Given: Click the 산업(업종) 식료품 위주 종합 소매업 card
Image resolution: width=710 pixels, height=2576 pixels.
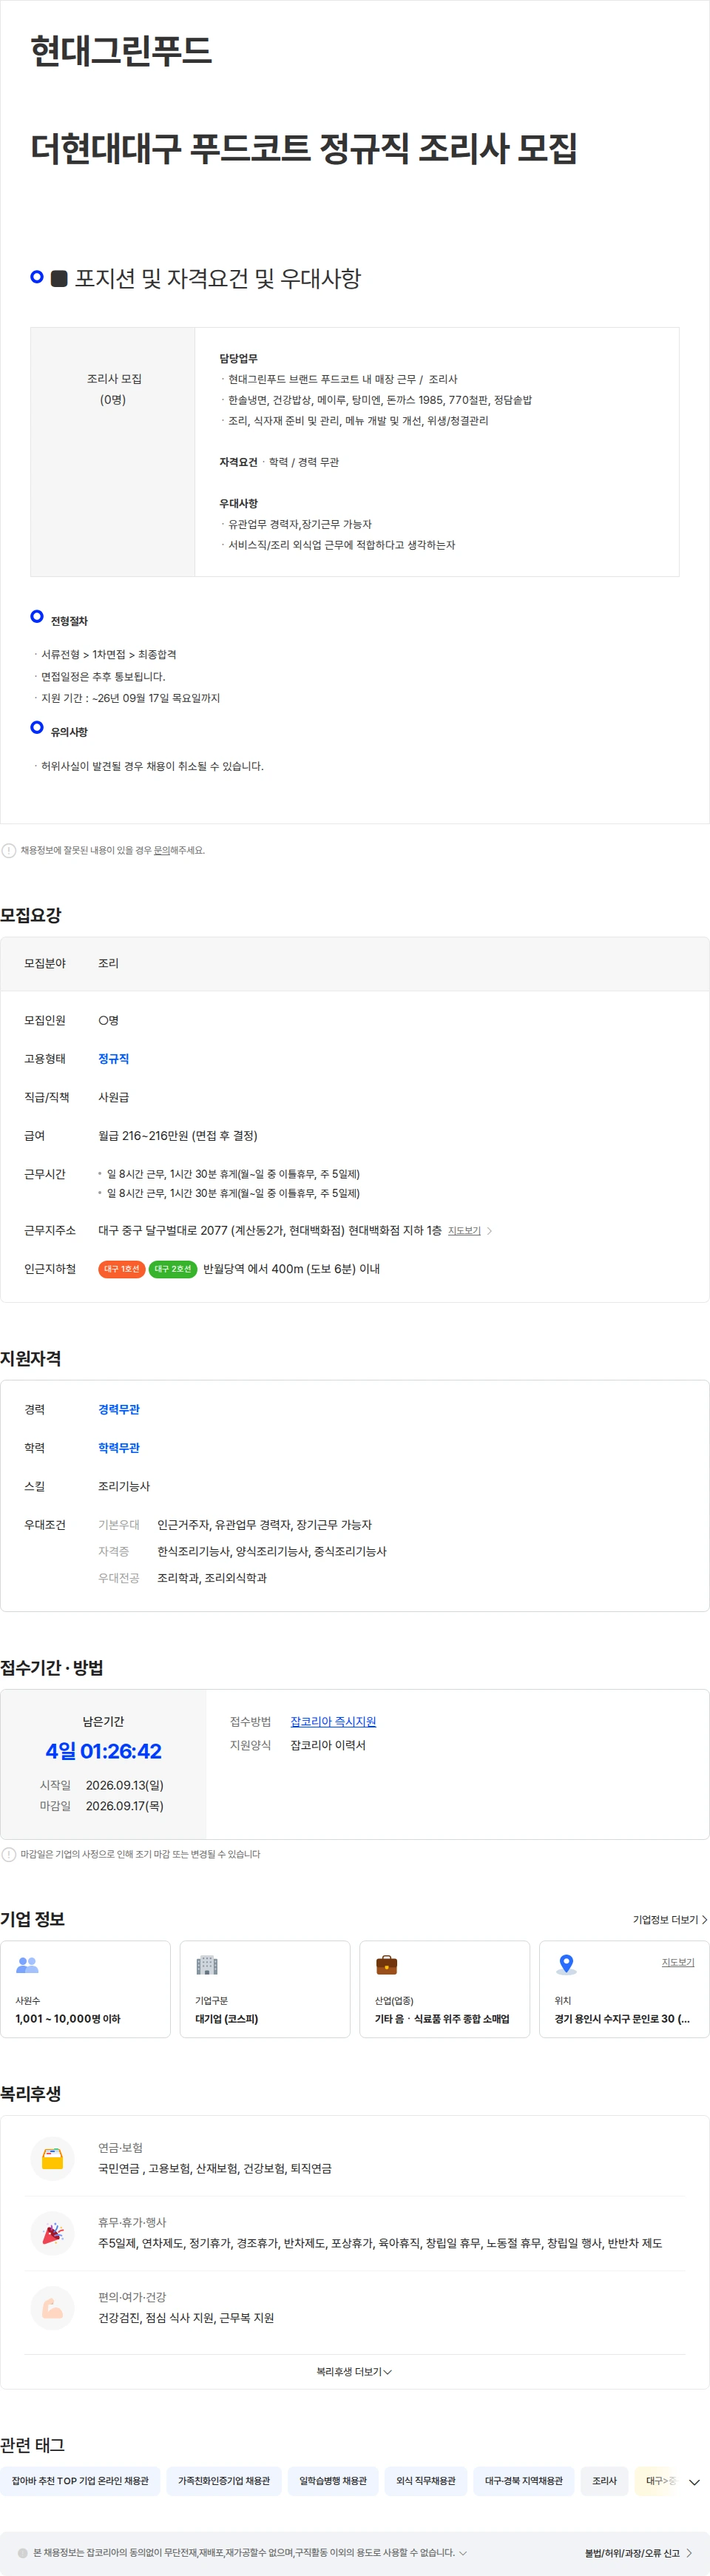Looking at the screenshot, I should point(444,1989).
